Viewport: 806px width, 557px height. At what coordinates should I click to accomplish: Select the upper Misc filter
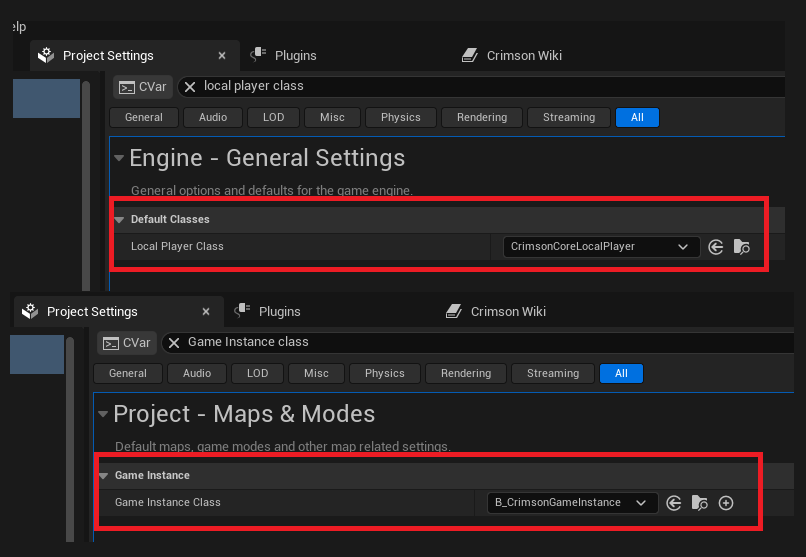332,117
